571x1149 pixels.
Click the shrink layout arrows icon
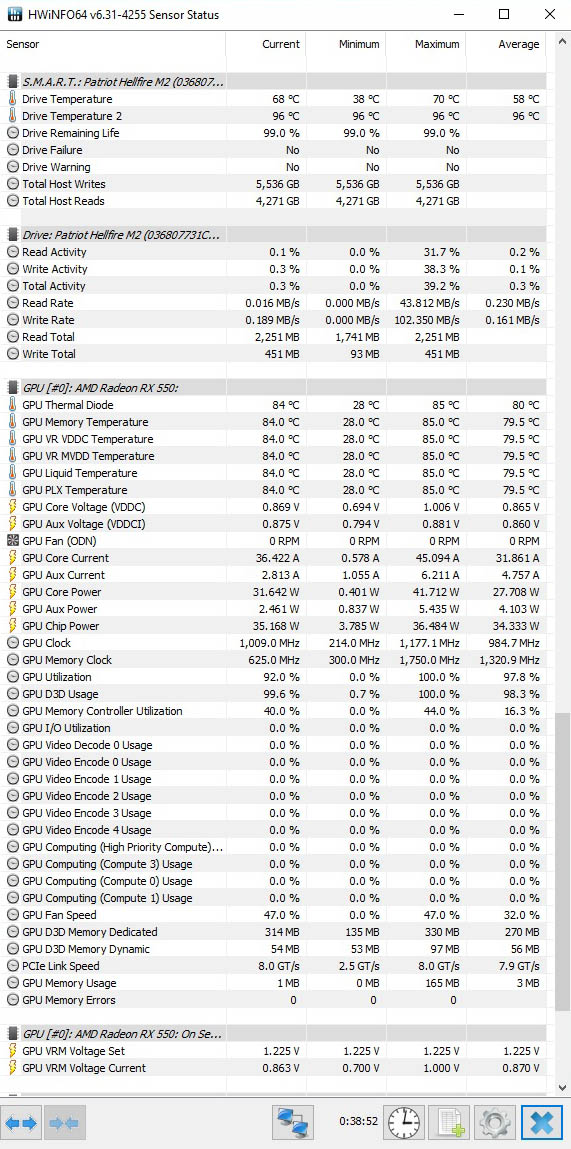(65, 1122)
